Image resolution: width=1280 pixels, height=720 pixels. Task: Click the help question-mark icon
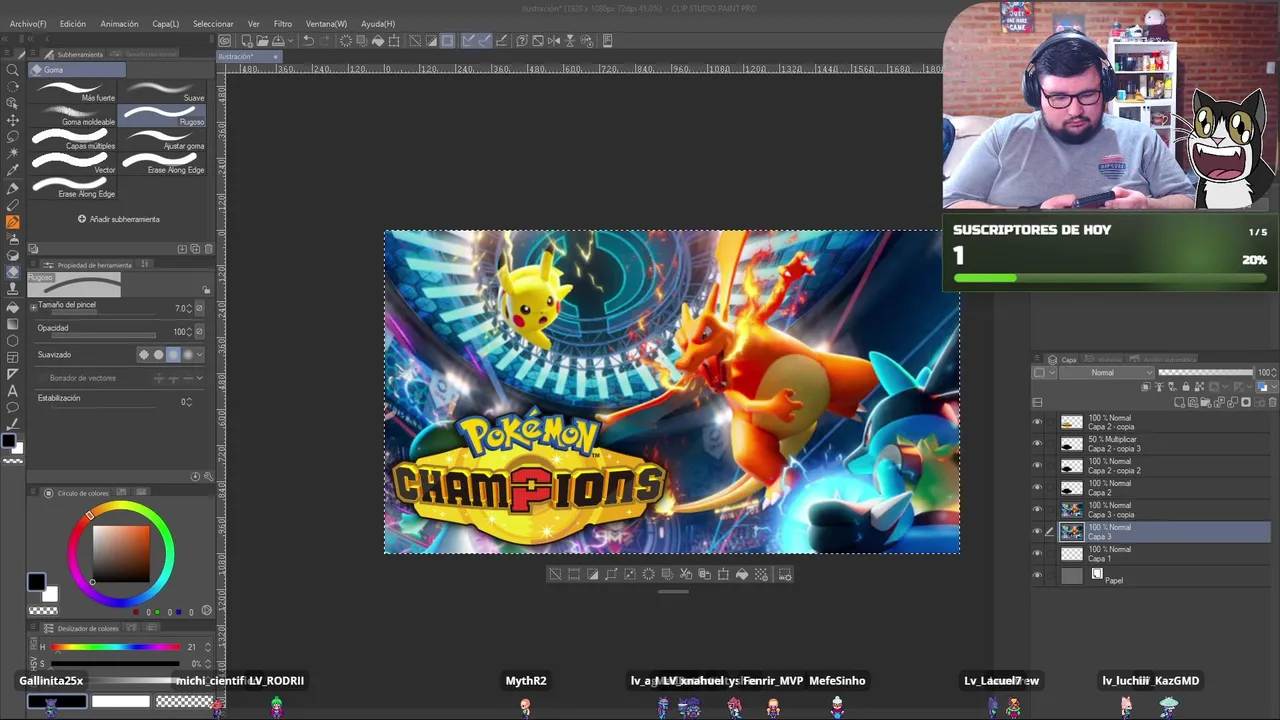tap(522, 40)
